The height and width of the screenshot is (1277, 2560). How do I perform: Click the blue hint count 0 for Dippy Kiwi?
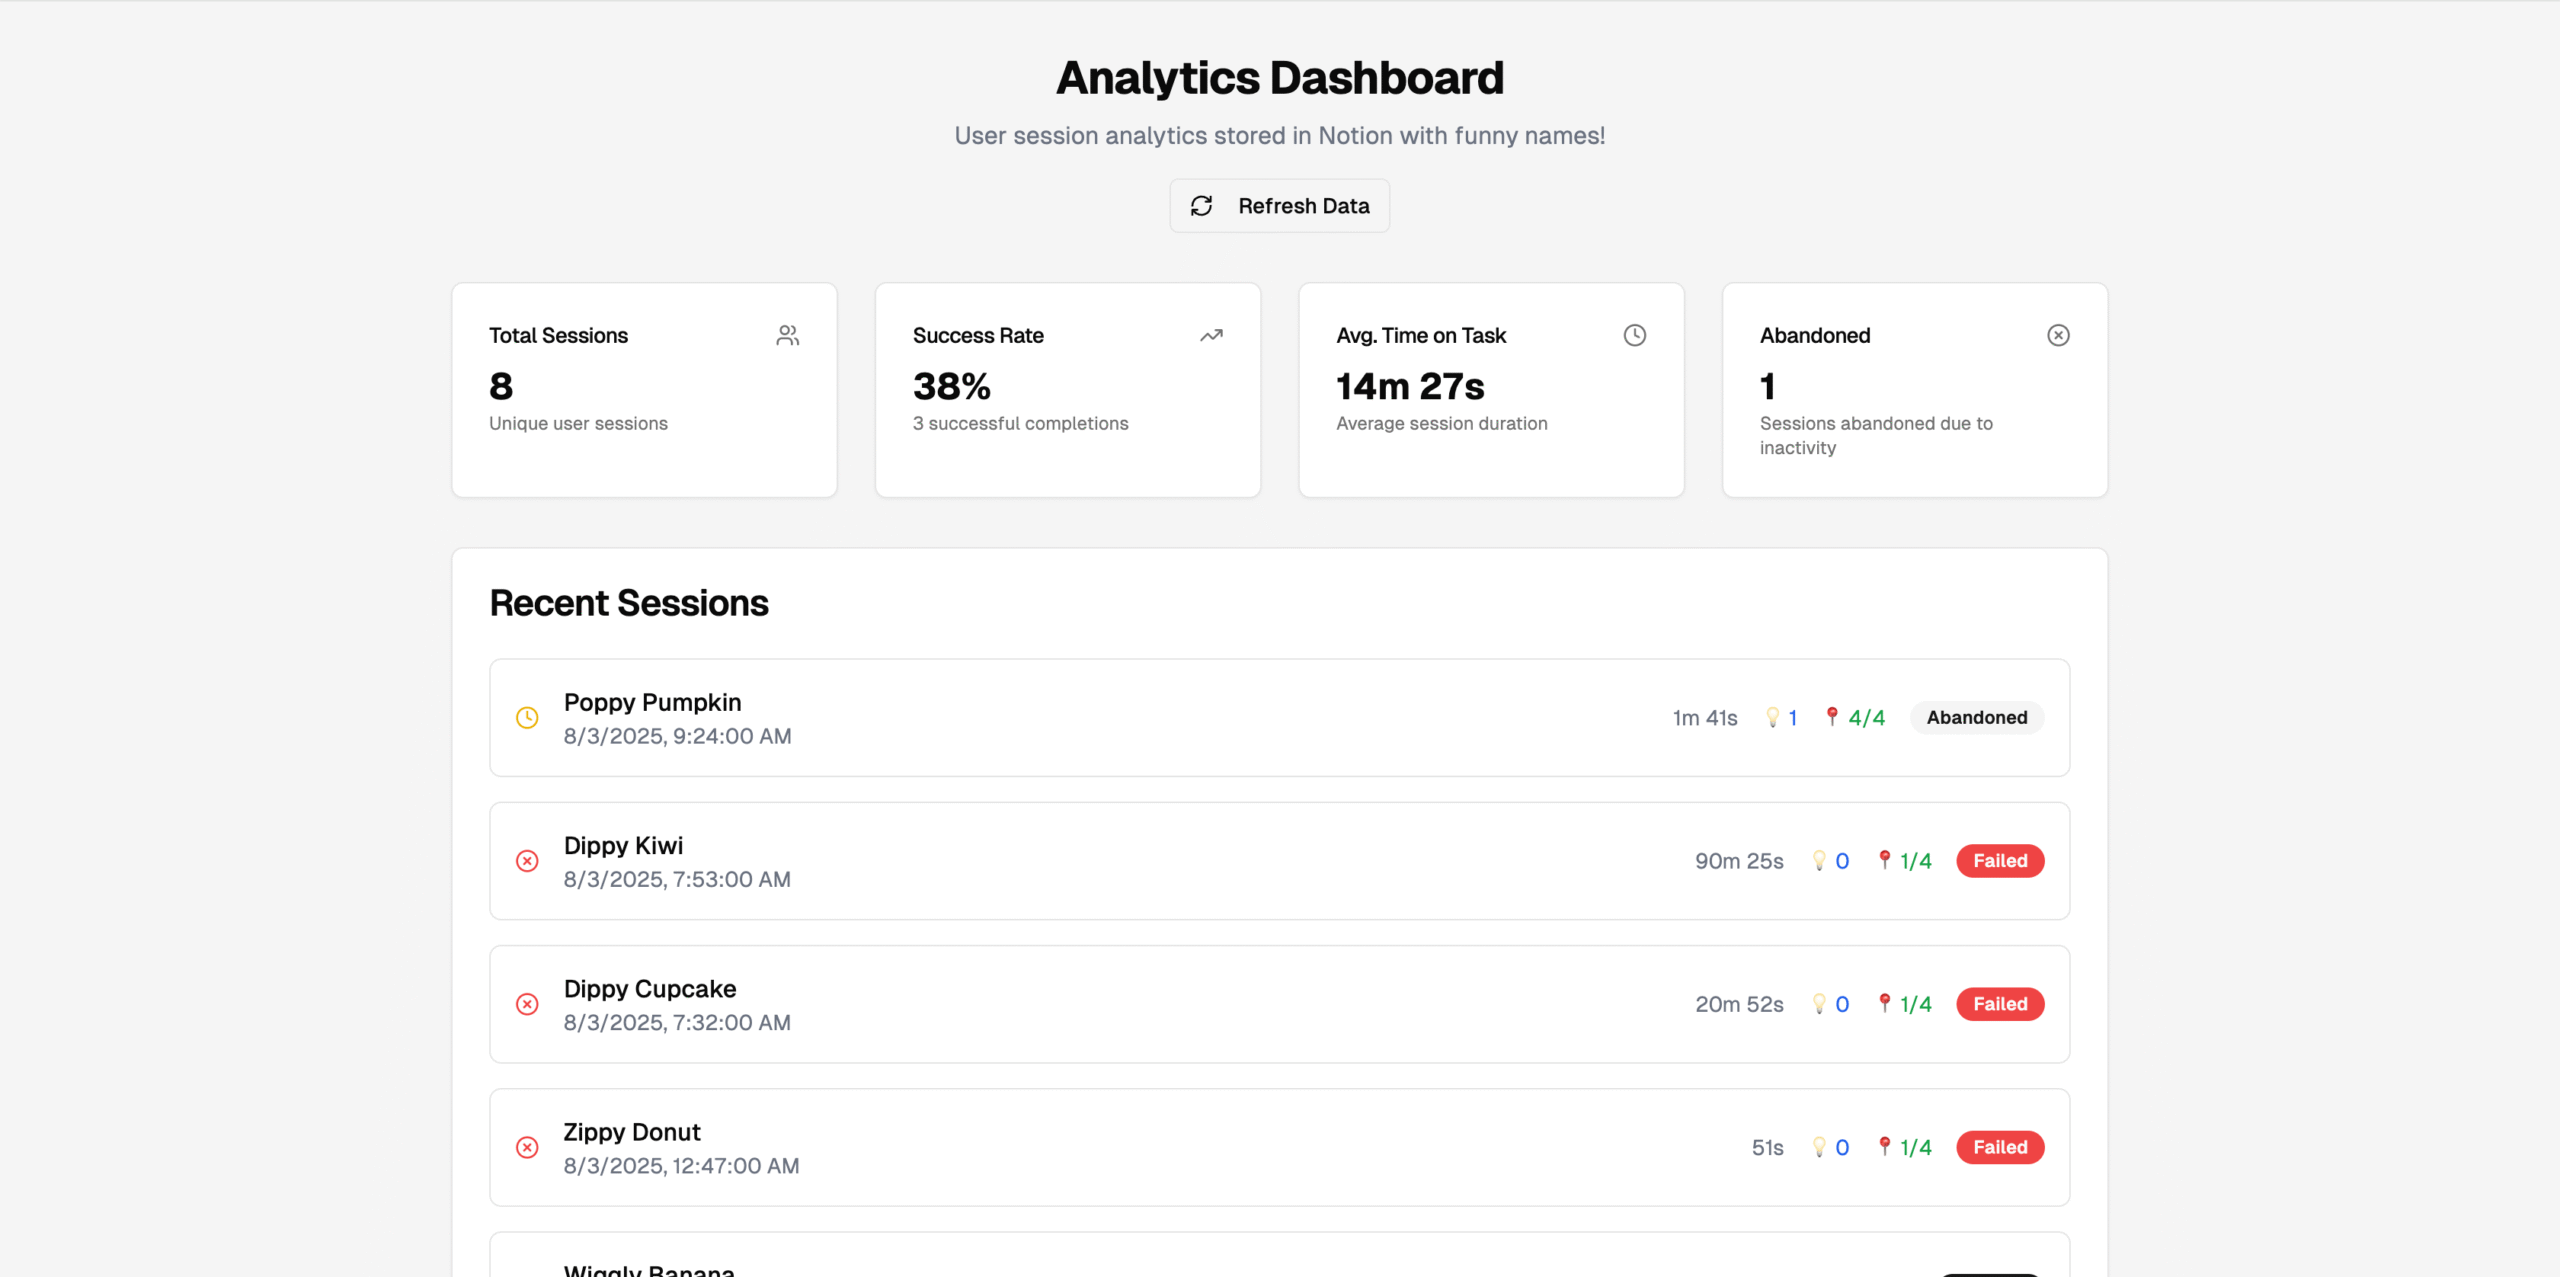1842,861
